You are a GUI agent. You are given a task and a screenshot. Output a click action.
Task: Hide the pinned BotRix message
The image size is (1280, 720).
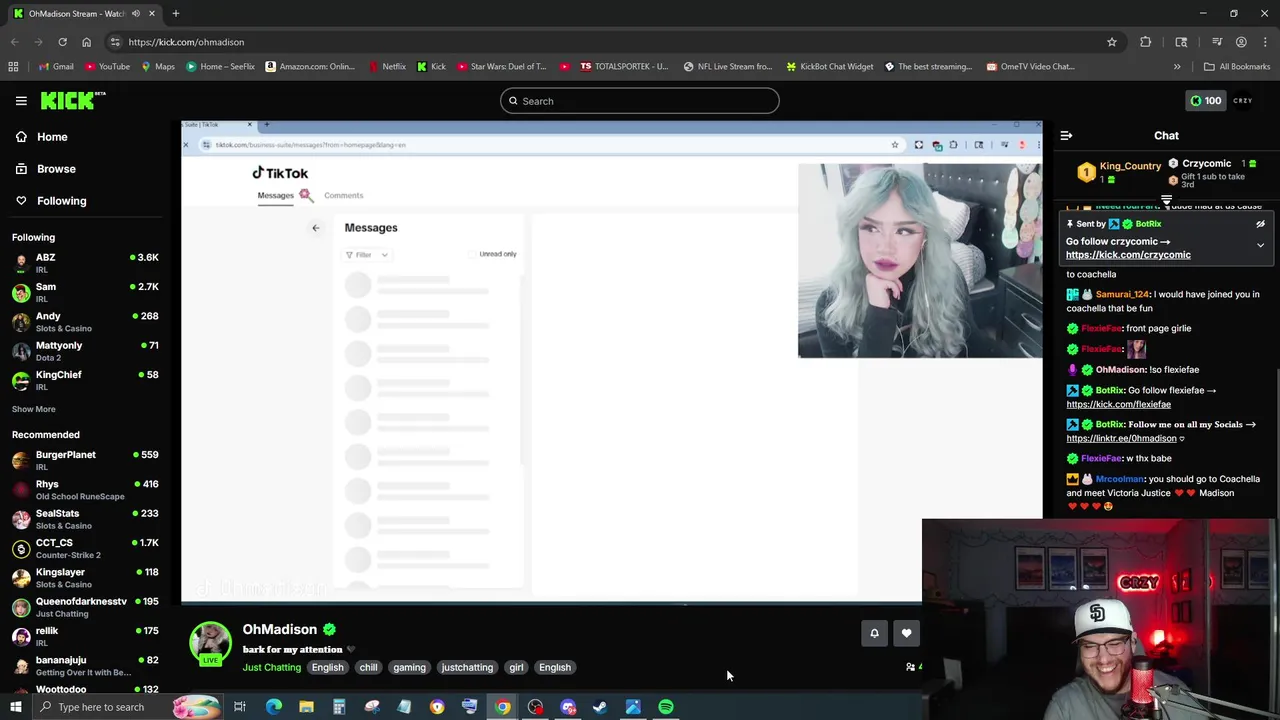pos(1260,224)
